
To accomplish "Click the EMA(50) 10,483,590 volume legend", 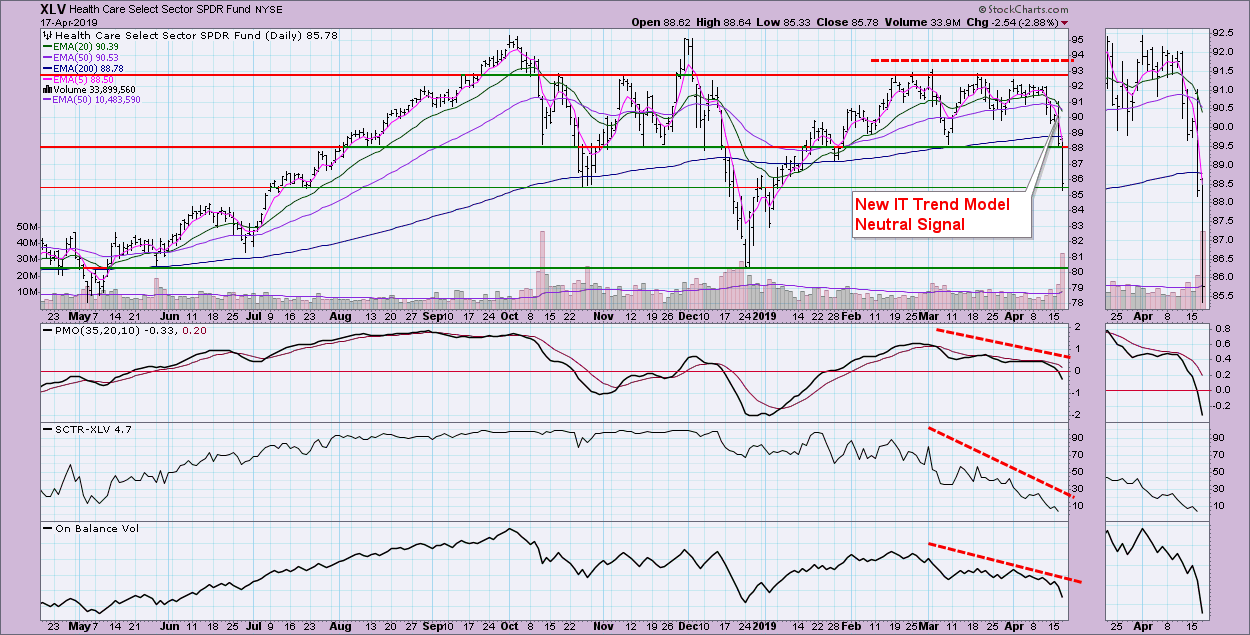I will pos(92,99).
